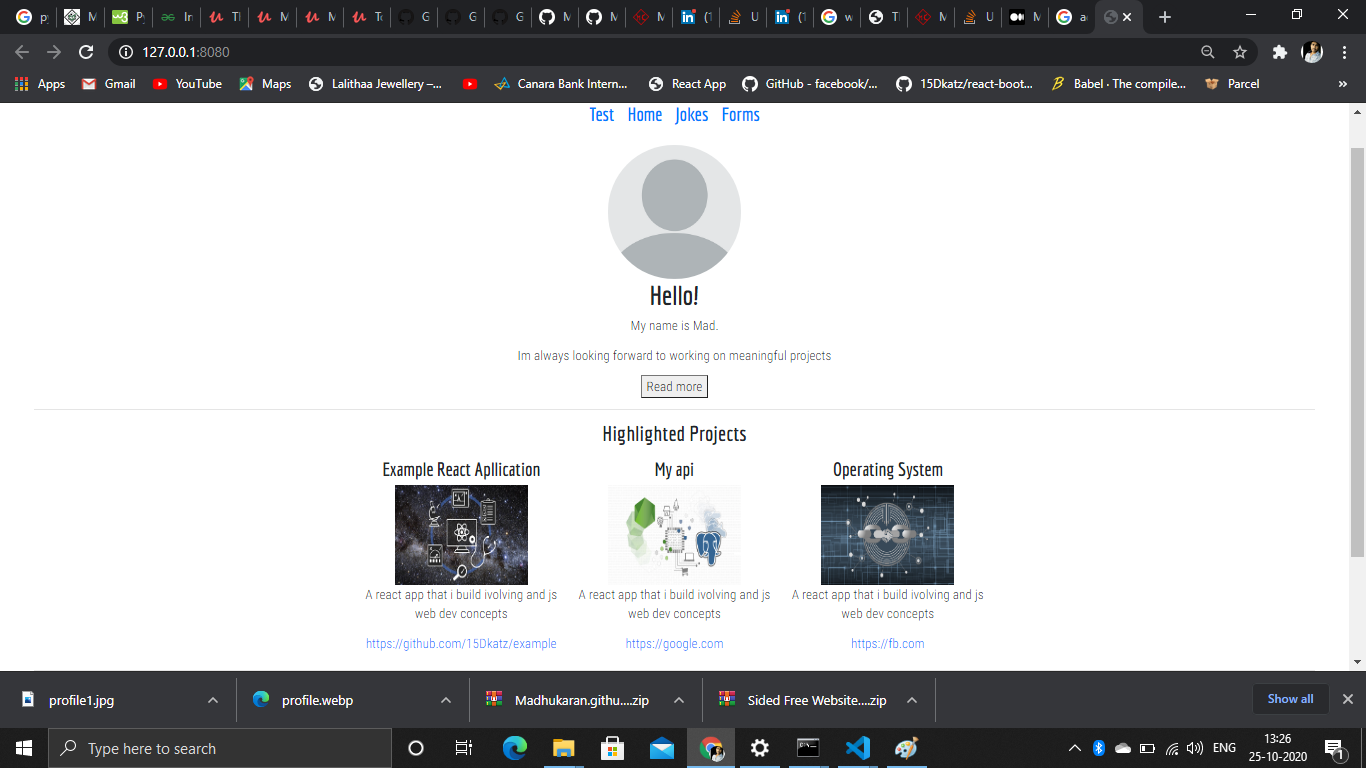Open the zoom magnifier icon in address bar
The width and height of the screenshot is (1366, 768).
[x=1208, y=52]
